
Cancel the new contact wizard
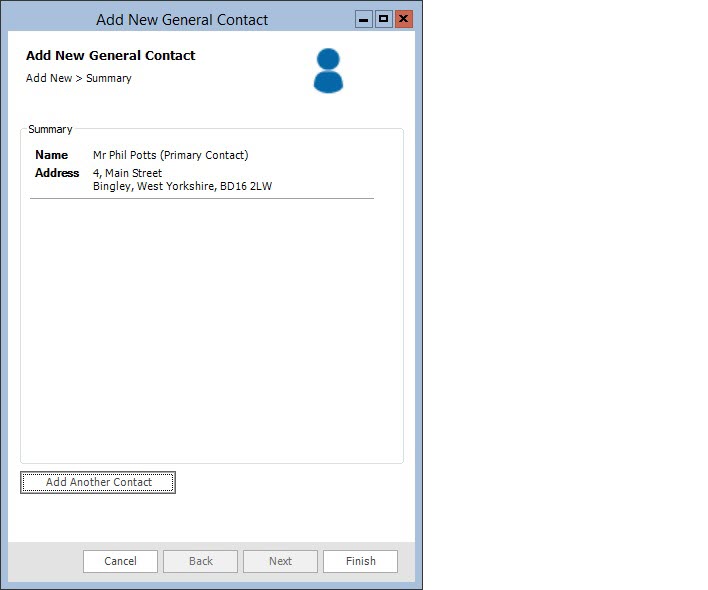pyautogui.click(x=120, y=561)
